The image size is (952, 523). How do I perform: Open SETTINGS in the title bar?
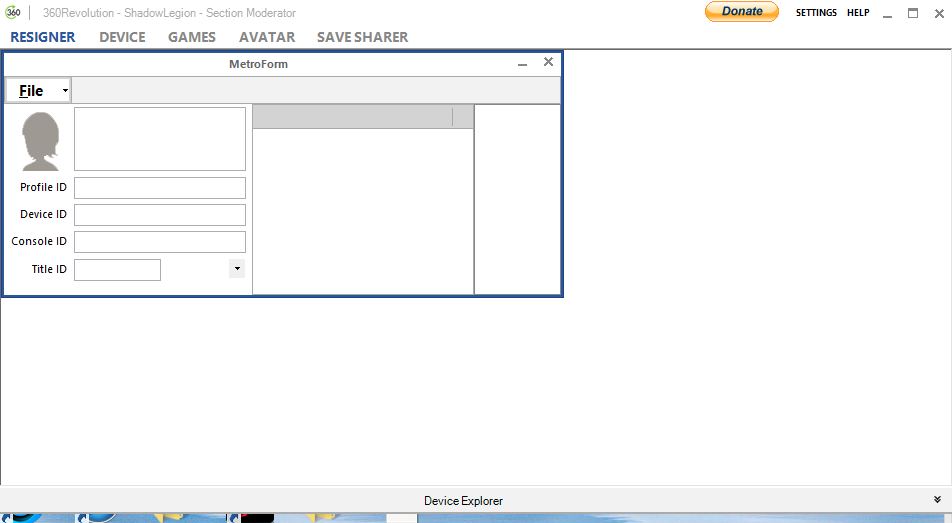click(816, 13)
